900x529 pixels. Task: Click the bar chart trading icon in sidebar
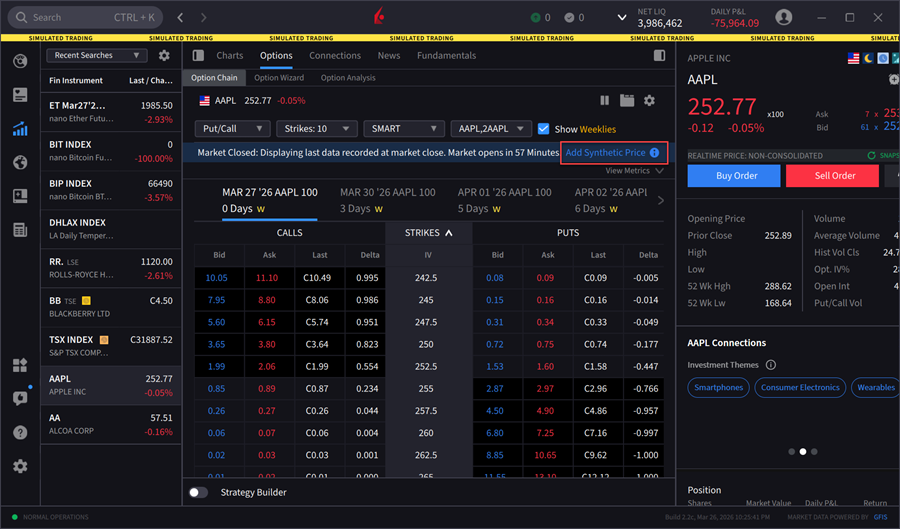[x=20, y=129]
